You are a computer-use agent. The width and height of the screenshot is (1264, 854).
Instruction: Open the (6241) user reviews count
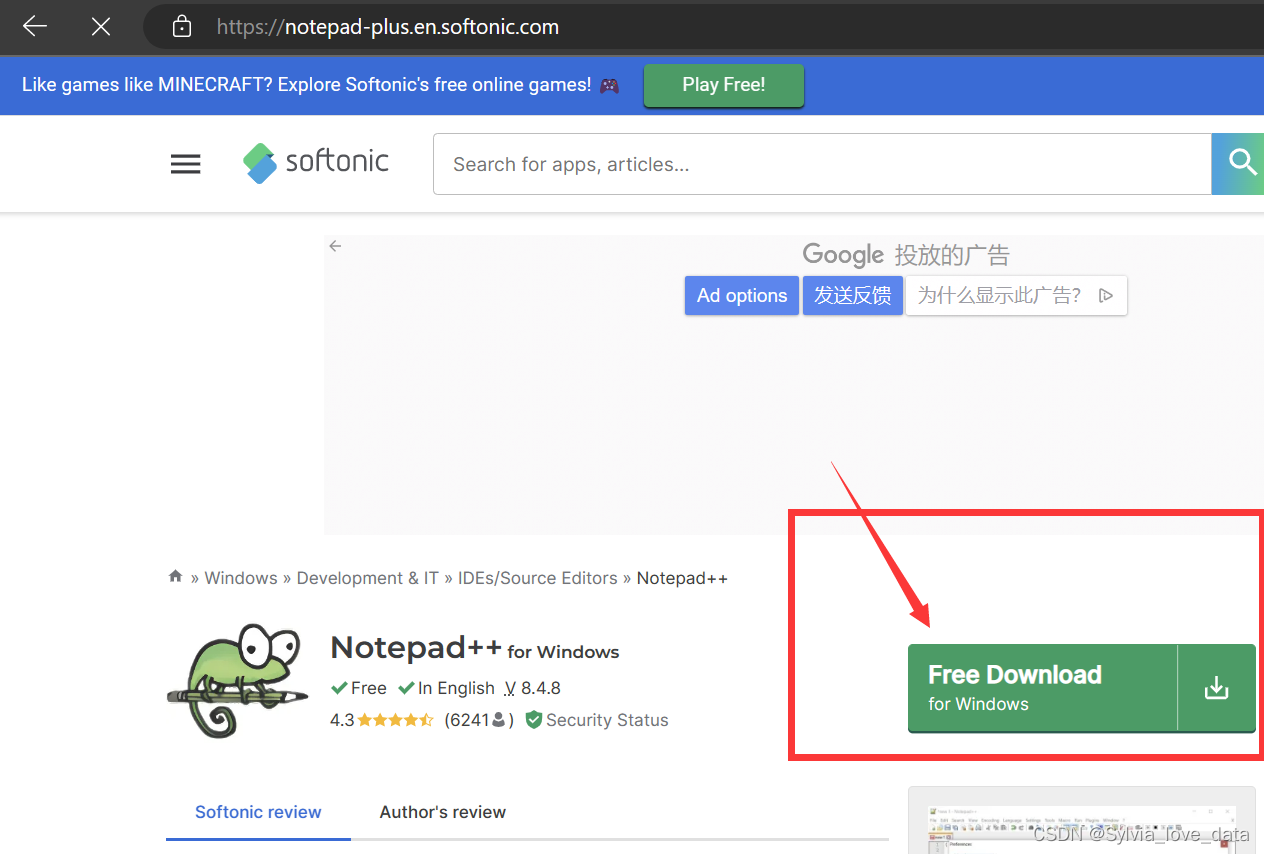(x=479, y=720)
